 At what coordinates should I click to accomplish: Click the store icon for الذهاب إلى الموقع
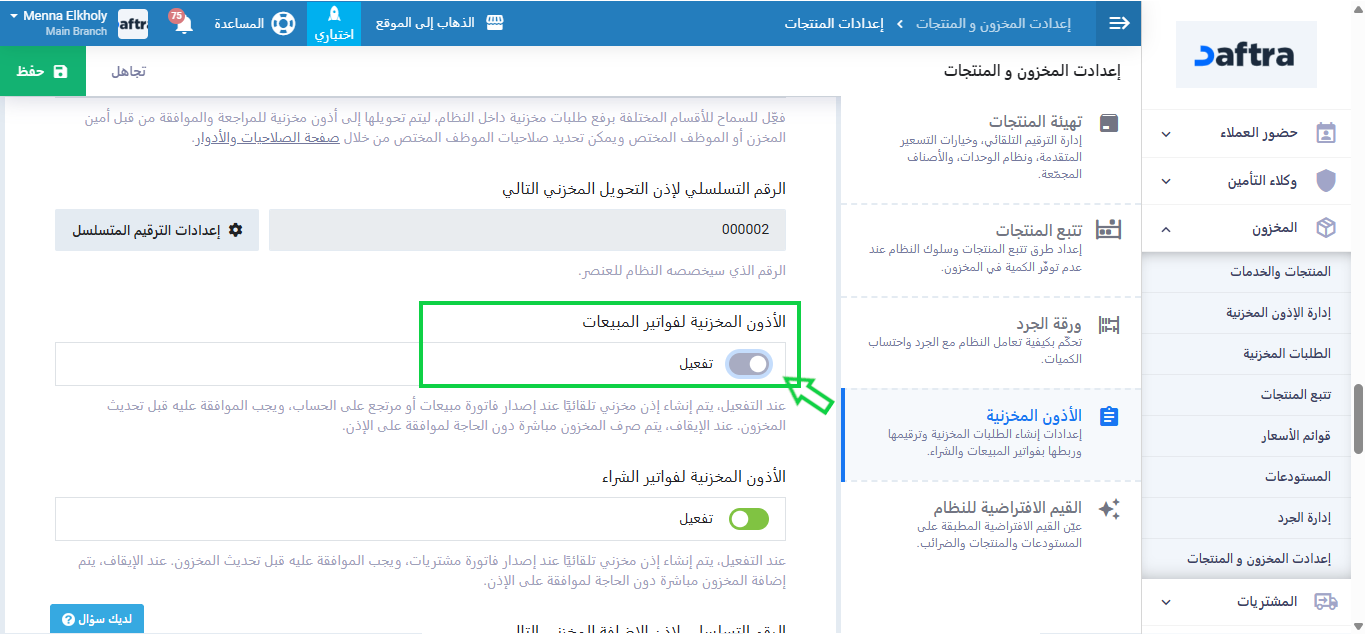coord(495,23)
